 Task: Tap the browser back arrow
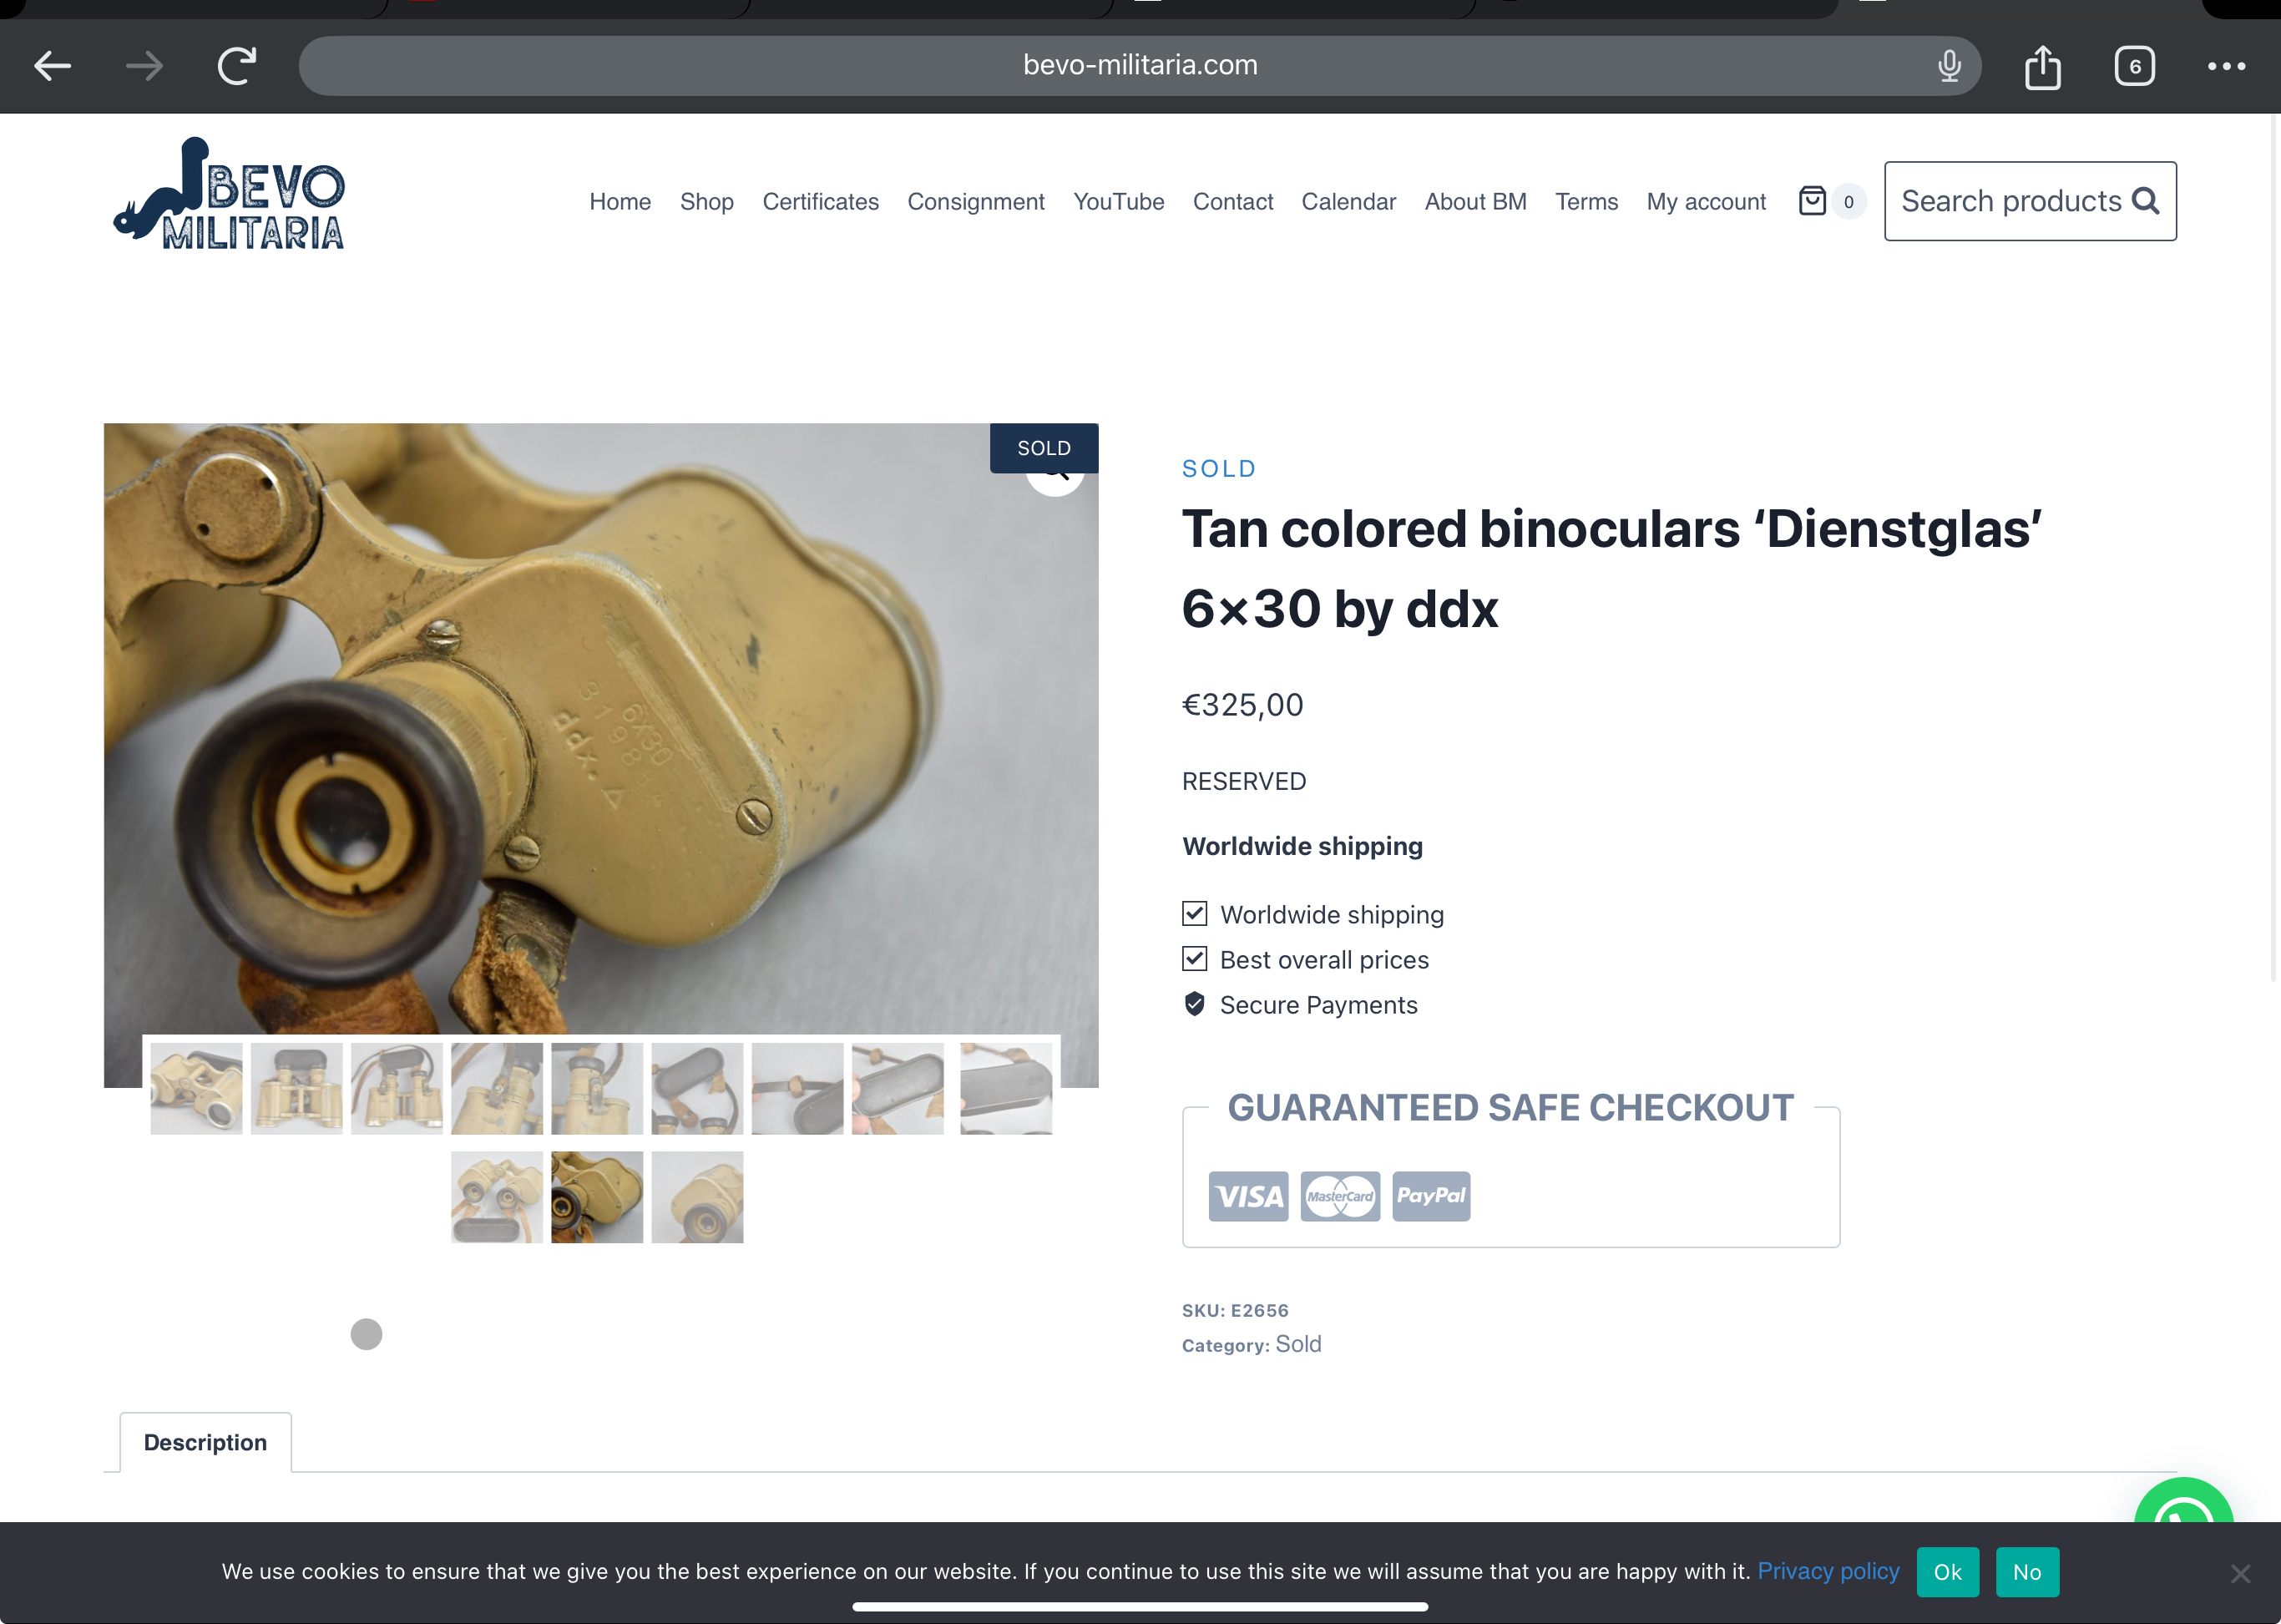[52, 66]
